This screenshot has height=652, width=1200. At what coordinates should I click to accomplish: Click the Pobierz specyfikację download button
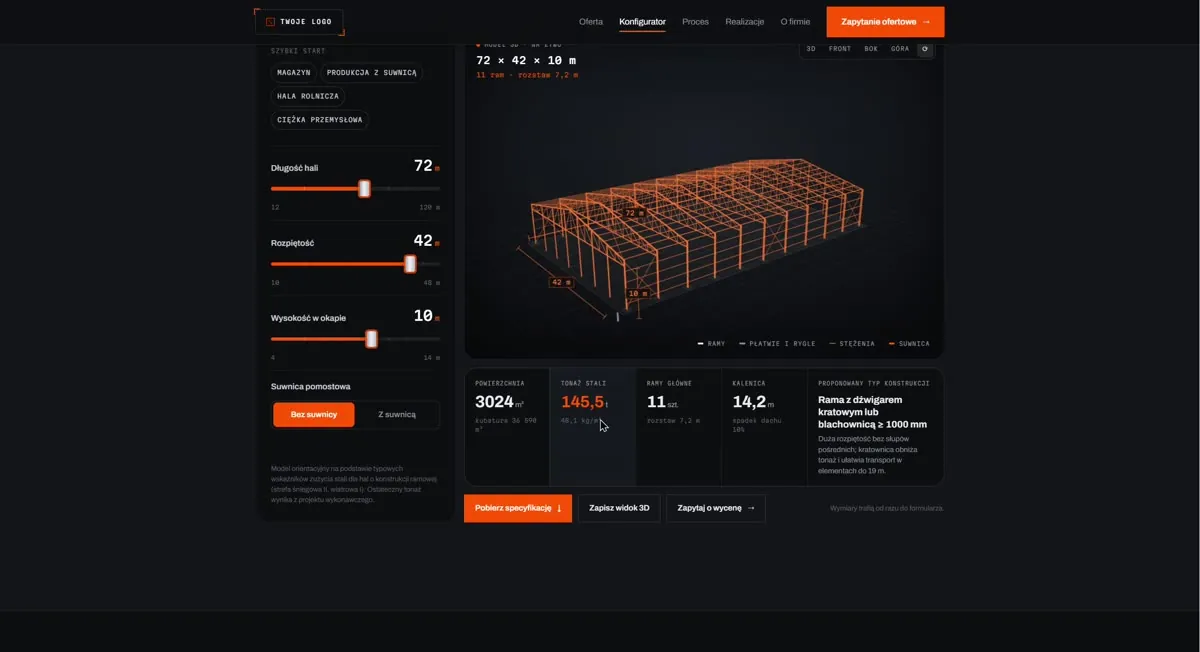[518, 508]
